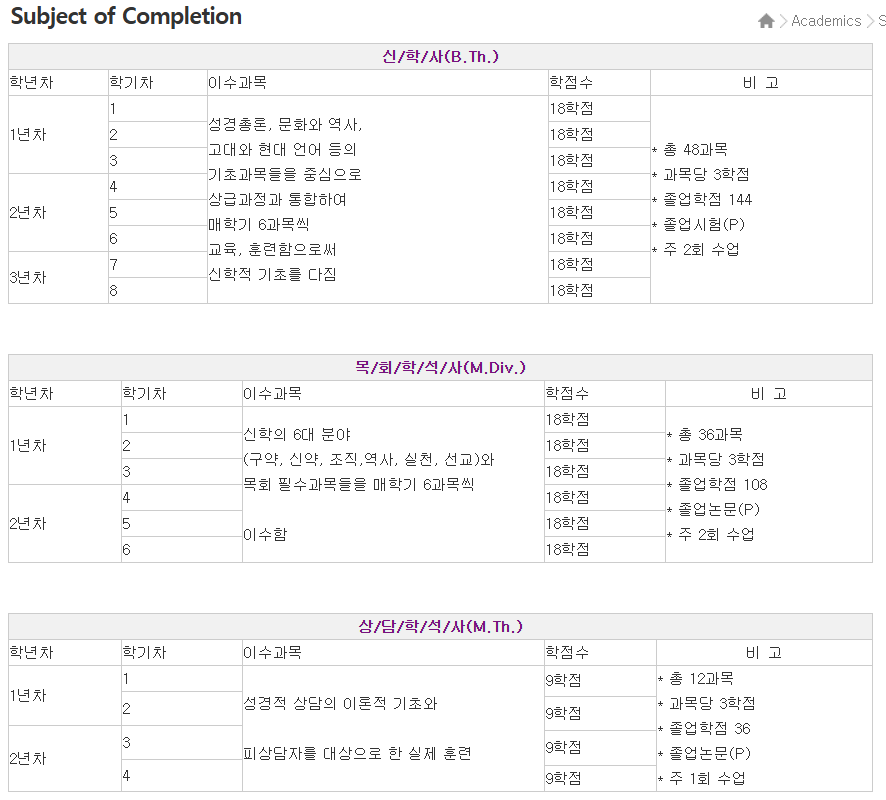The image size is (886, 800).
Task: Select the 신/학/사(B.Th.) table title
Action: 440,56
